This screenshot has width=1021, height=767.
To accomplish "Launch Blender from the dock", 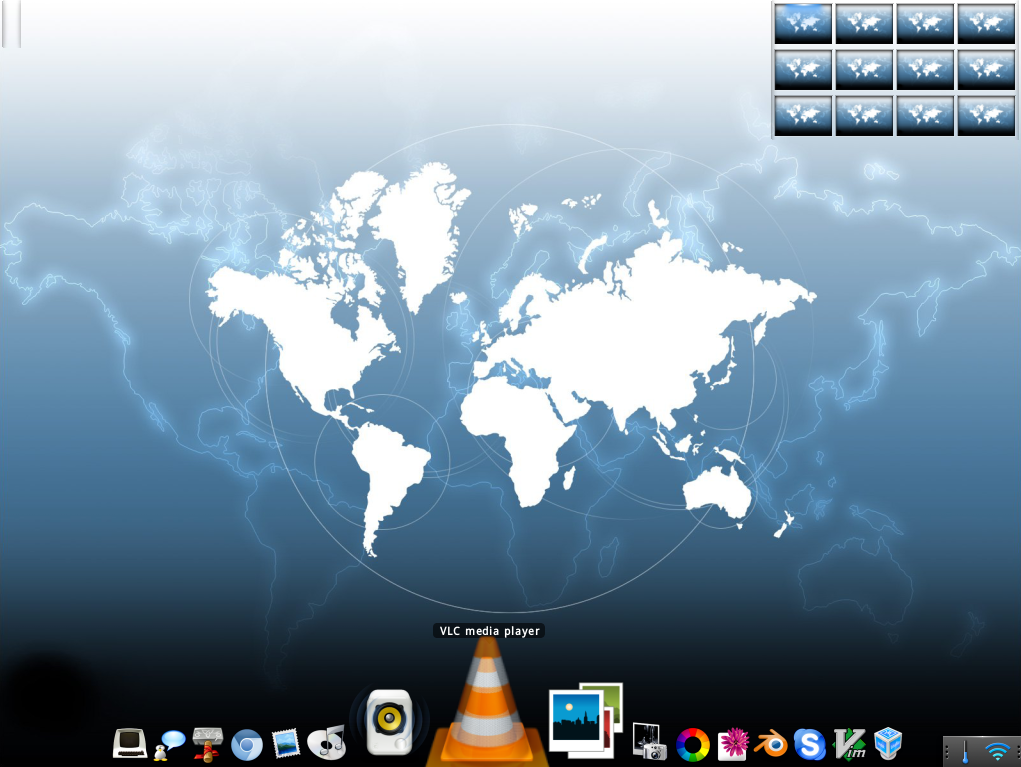I will pos(771,744).
